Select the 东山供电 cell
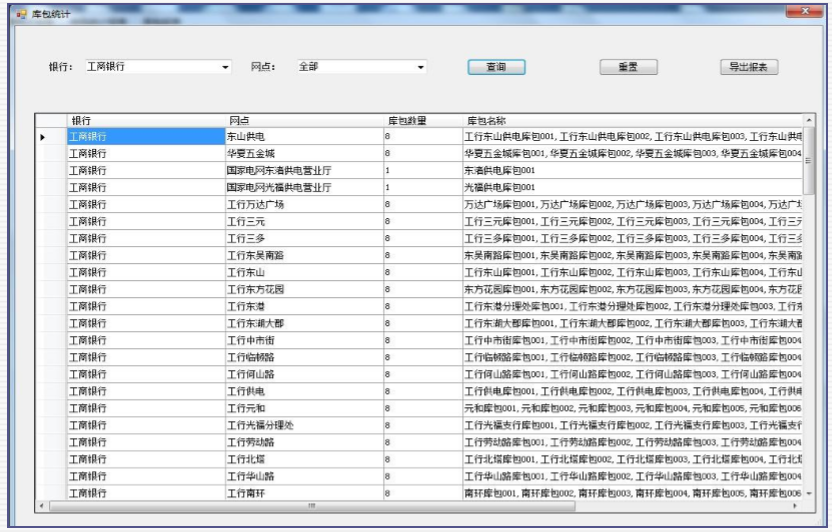832x532 pixels. [x=305, y=136]
